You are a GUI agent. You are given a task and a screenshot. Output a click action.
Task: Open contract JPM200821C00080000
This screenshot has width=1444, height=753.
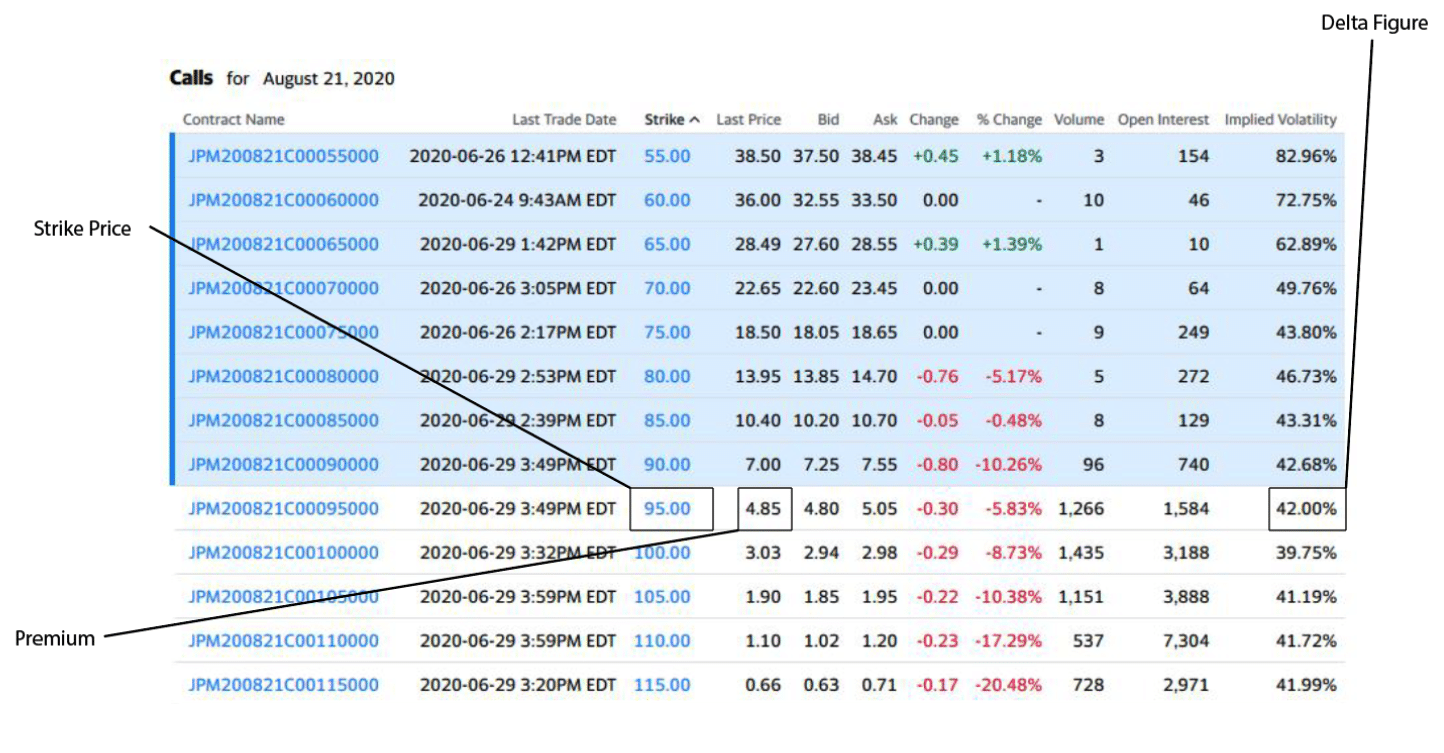point(284,376)
